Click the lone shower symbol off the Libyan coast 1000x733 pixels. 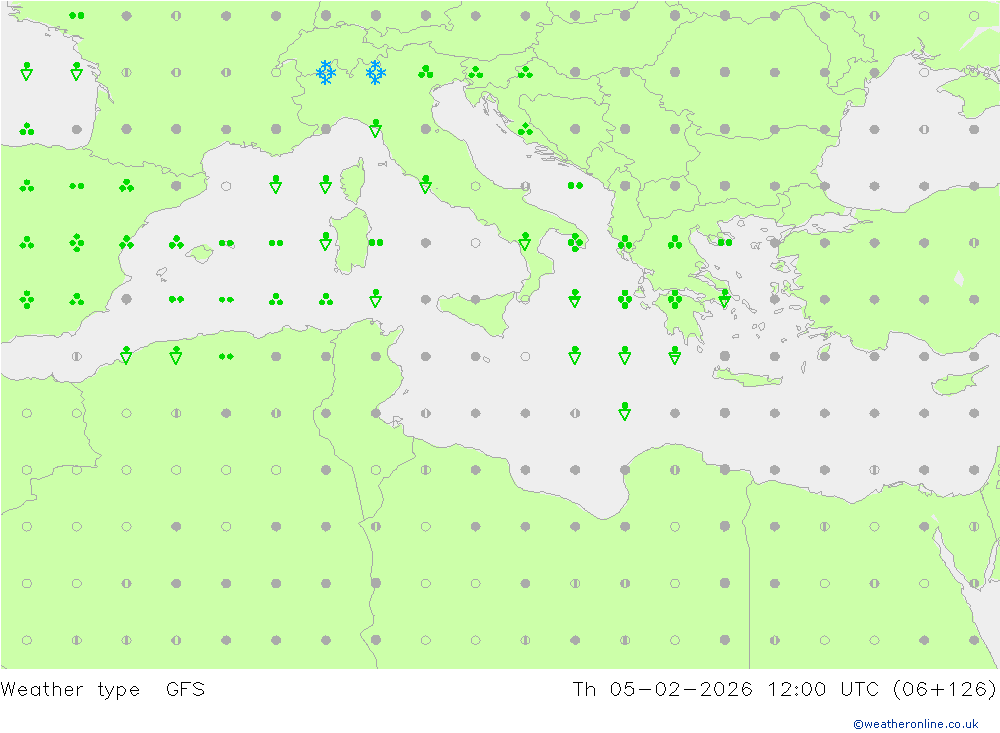(x=625, y=411)
